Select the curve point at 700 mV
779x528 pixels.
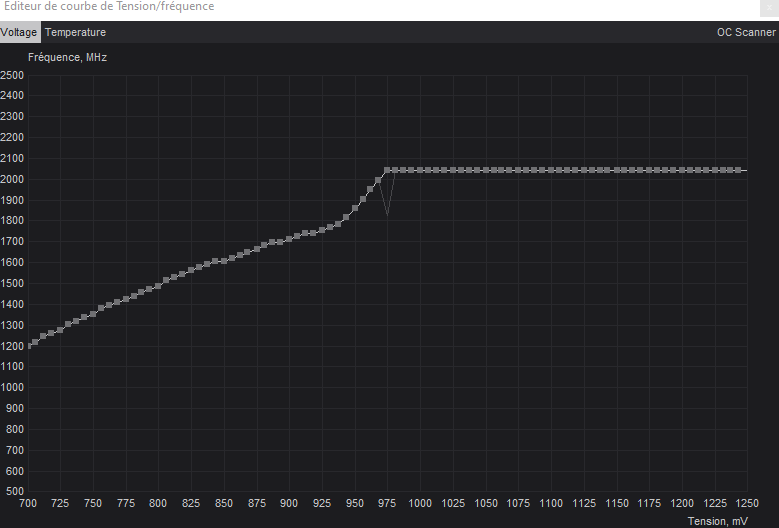pos(29,346)
